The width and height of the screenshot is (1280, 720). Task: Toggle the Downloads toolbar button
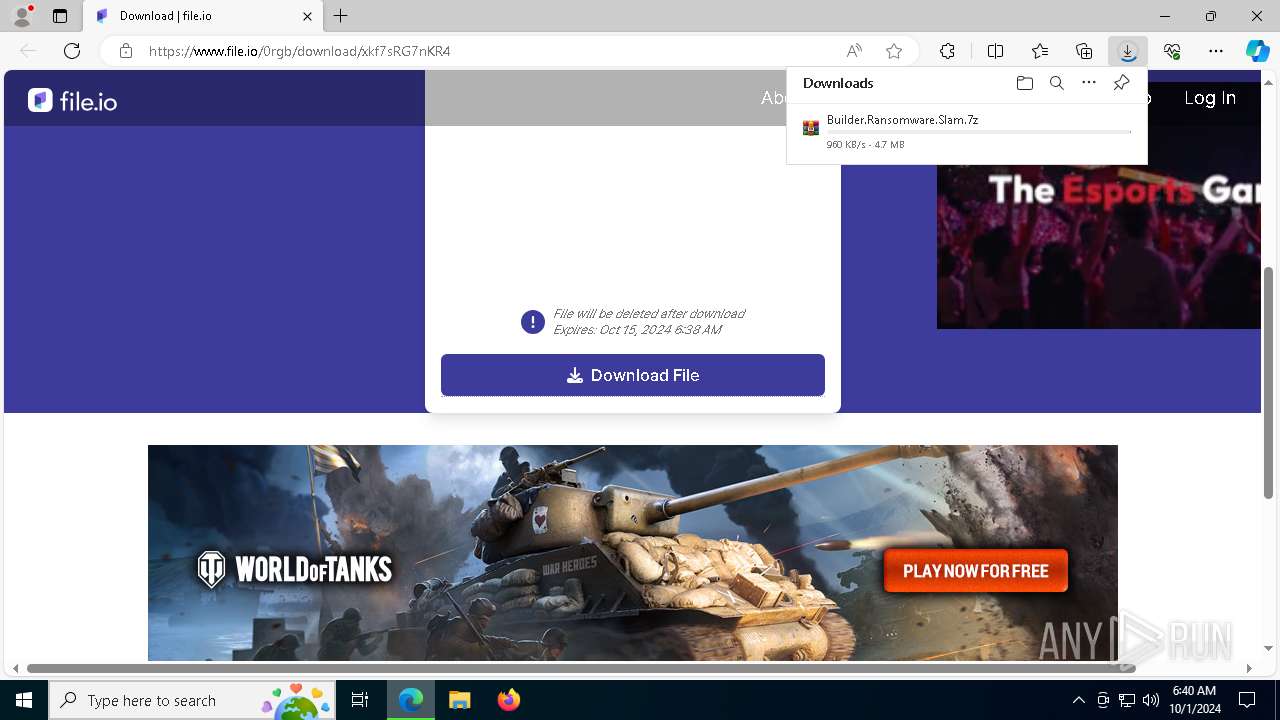1128,51
